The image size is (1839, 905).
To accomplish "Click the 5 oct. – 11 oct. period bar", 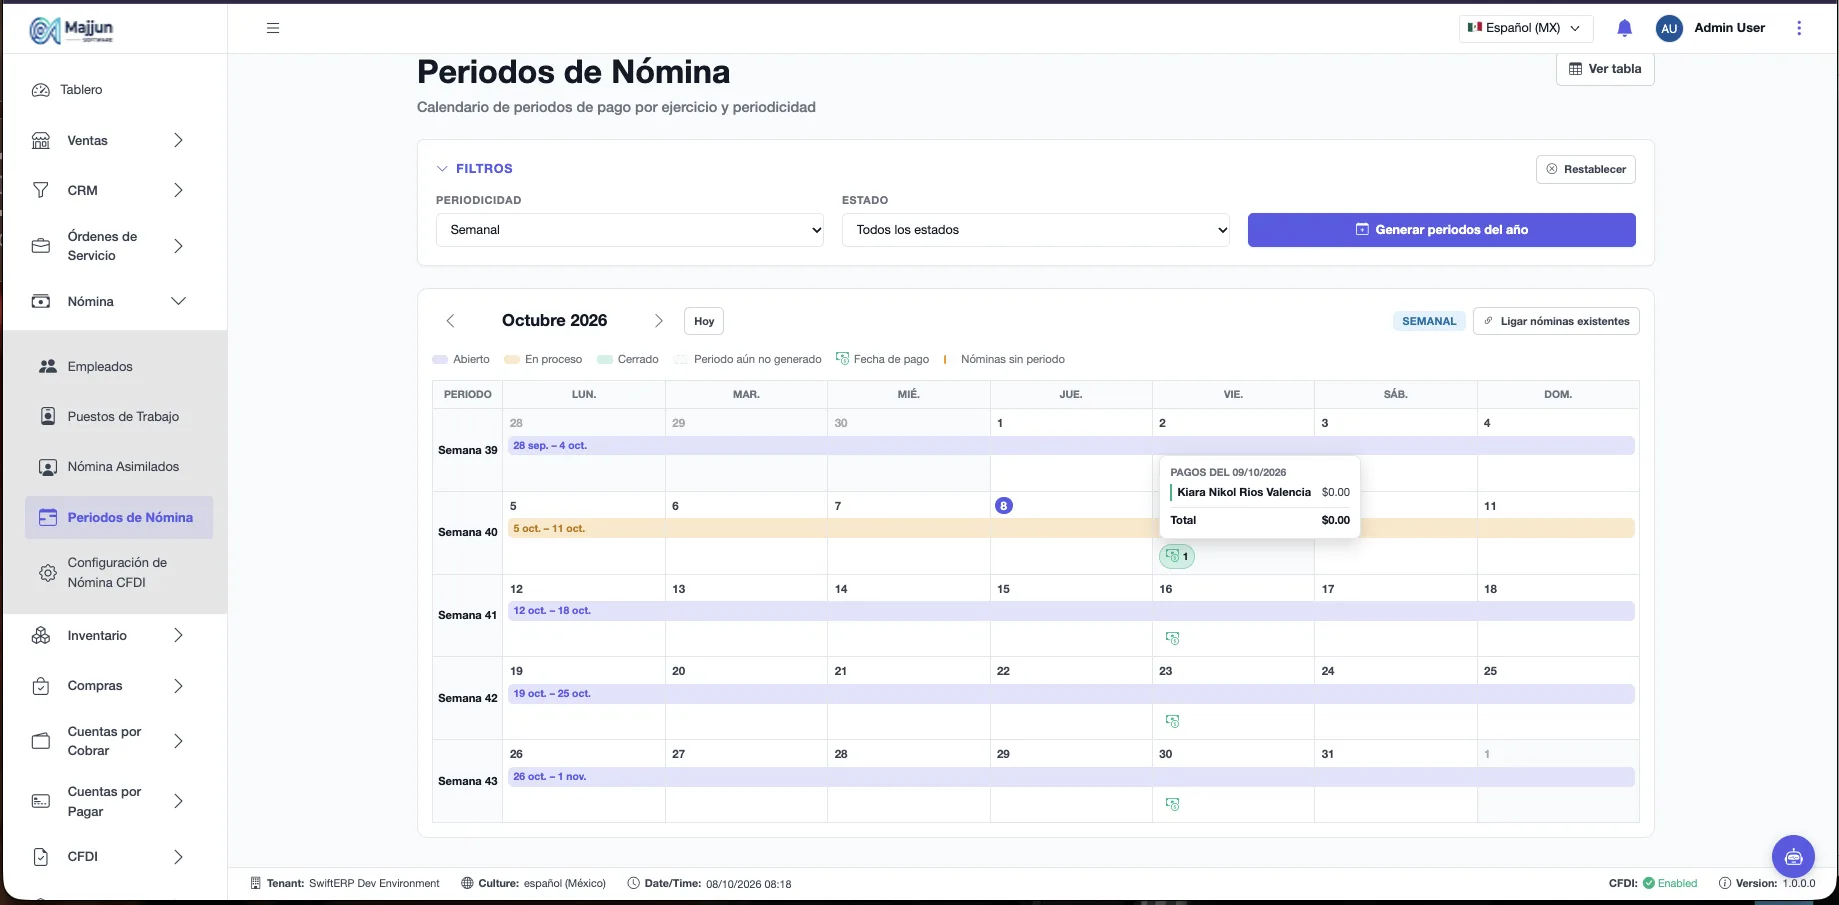I will pyautogui.click(x=1071, y=528).
